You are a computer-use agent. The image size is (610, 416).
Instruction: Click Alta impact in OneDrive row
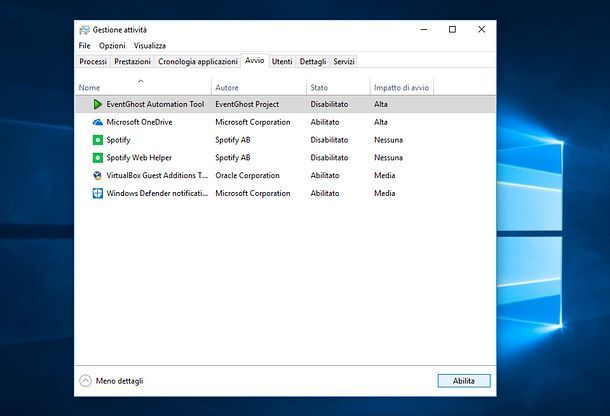[x=380, y=122]
